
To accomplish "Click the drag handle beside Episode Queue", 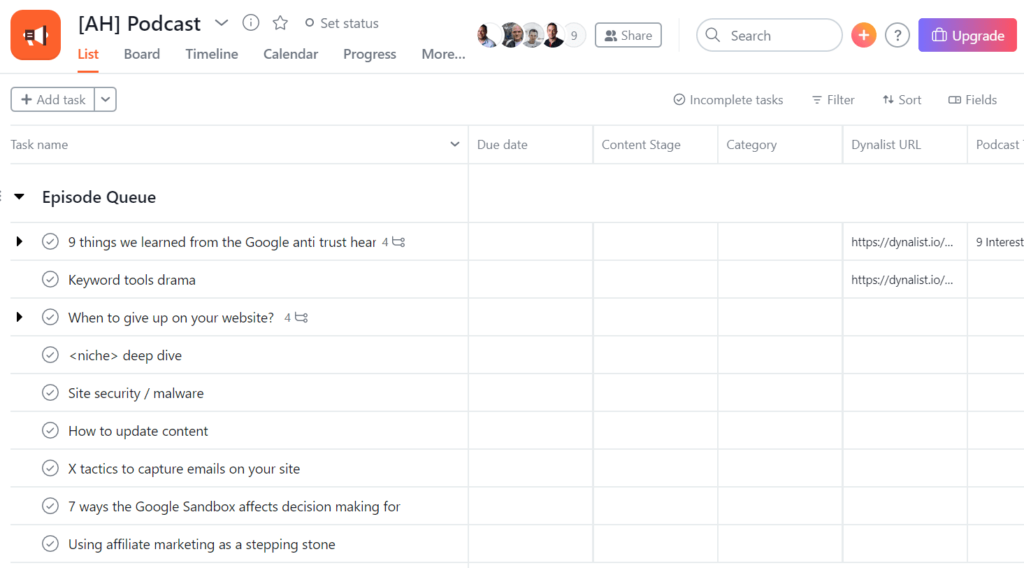I will coord(1,197).
